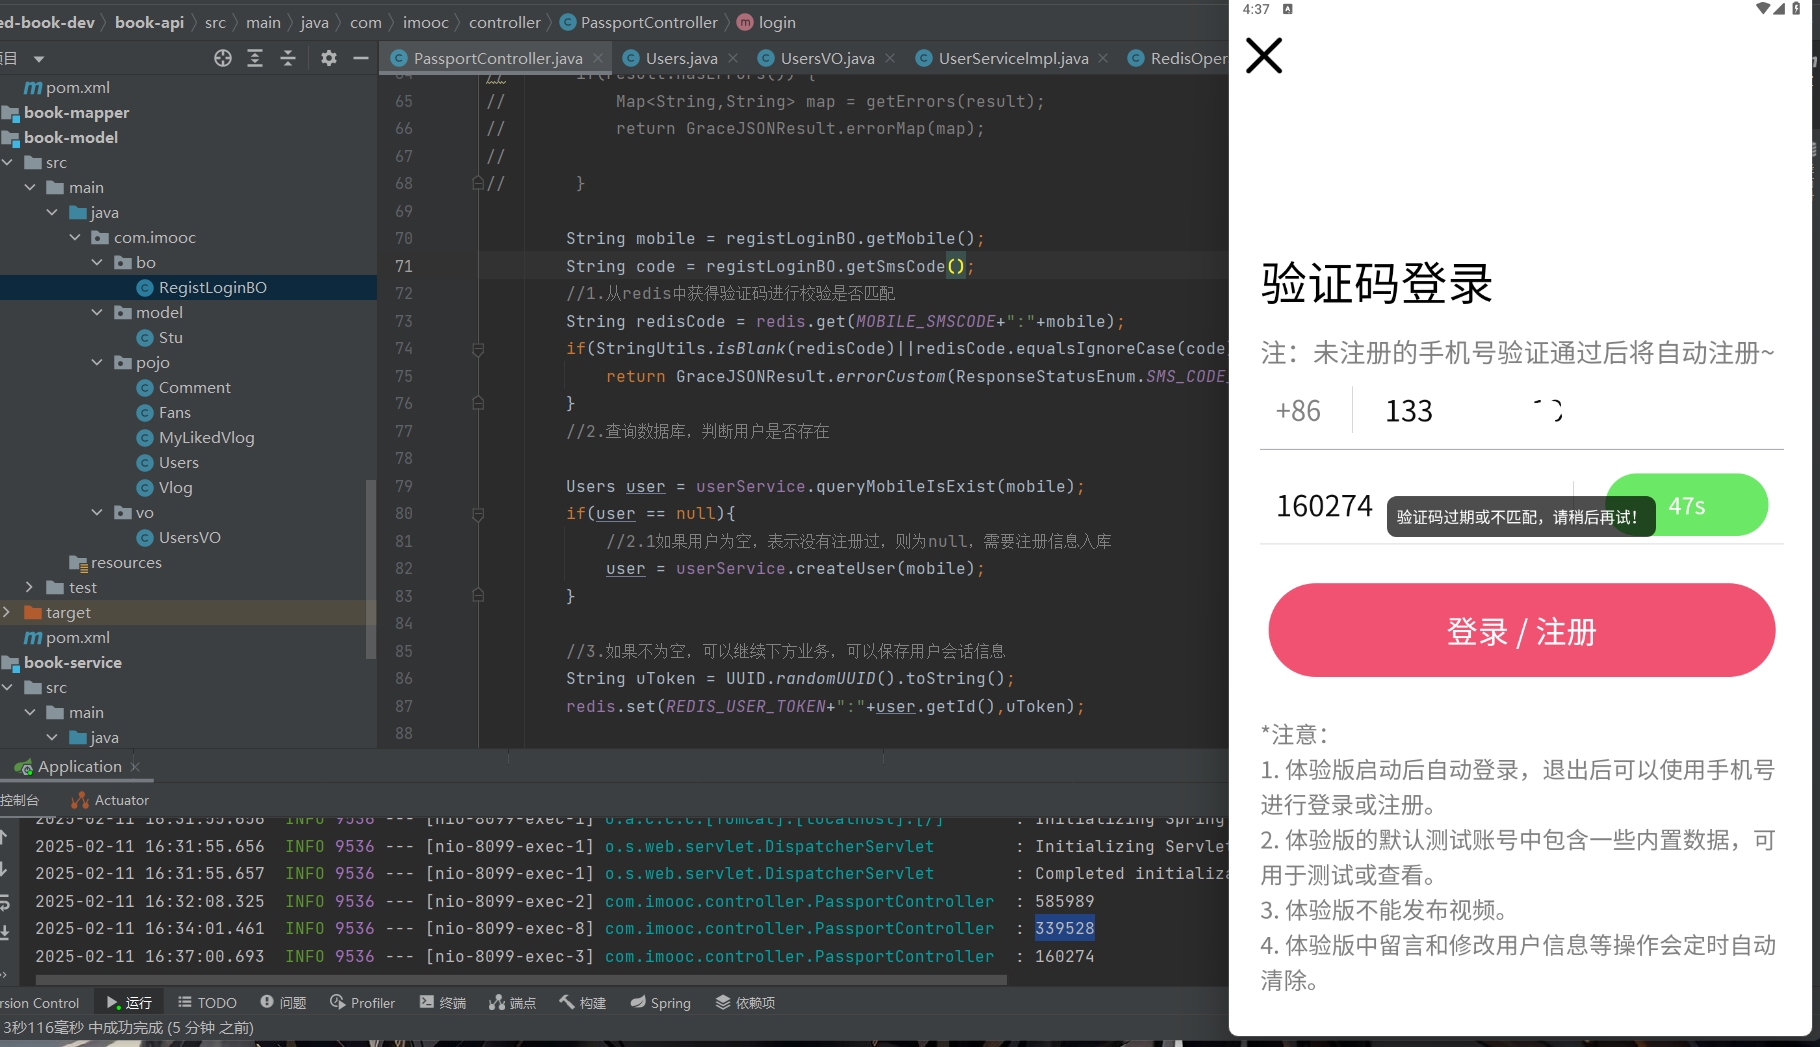The image size is (1820, 1047).
Task: Open the 依赖项 dependencies tool window
Action: click(745, 1002)
